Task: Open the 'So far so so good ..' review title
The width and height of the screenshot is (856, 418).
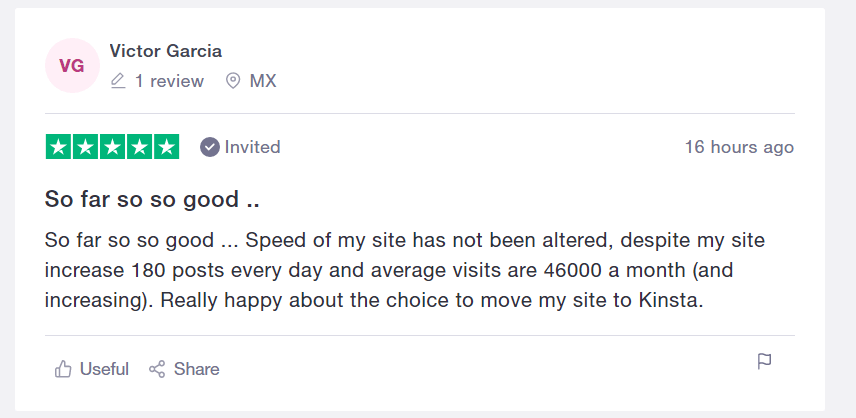Action: tap(152, 199)
